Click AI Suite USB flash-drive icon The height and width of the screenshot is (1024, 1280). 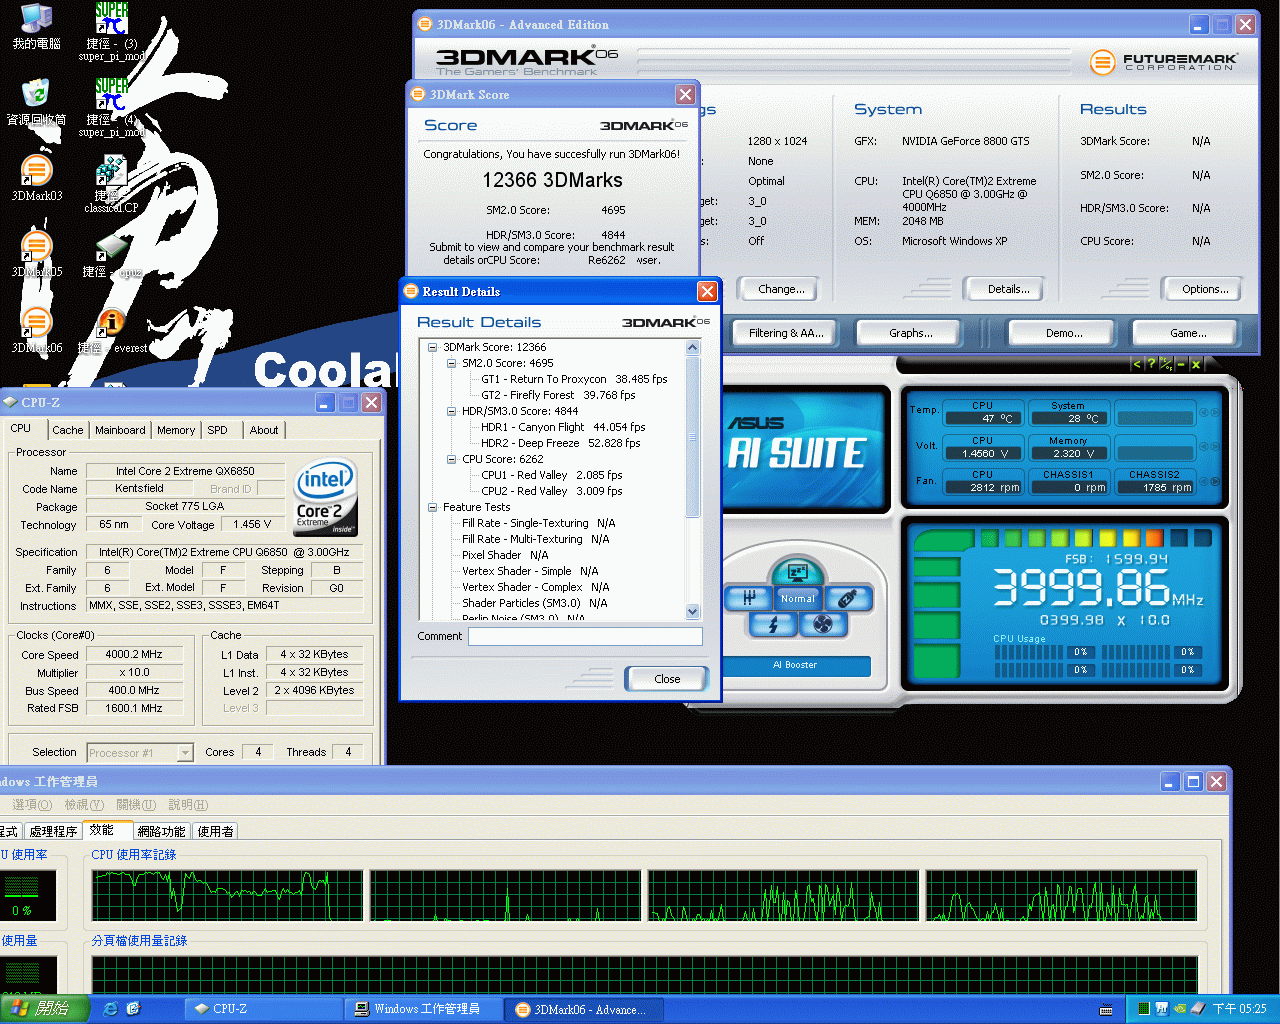click(847, 598)
